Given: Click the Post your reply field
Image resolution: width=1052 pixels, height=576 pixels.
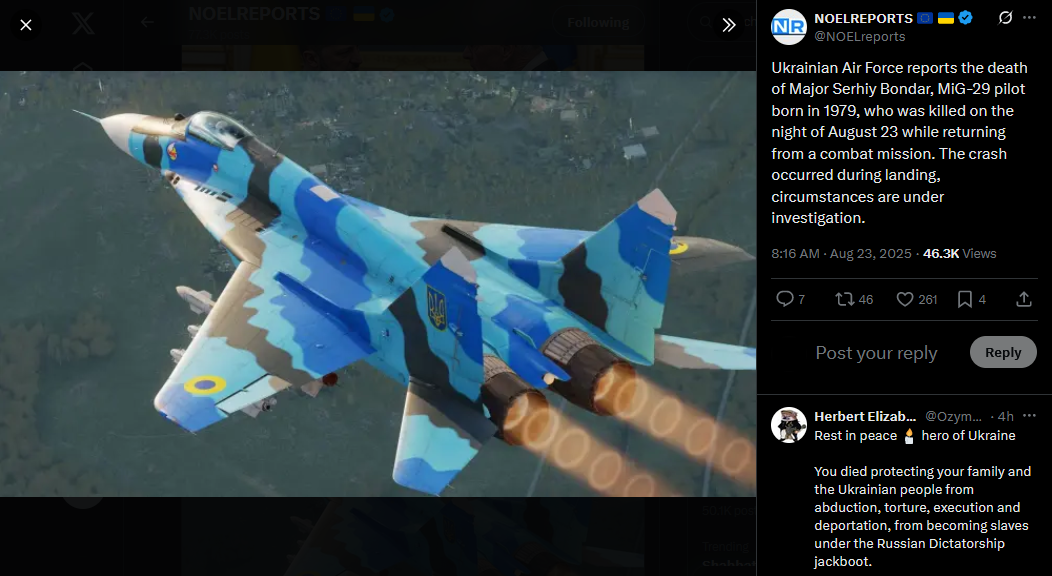Looking at the screenshot, I should click(876, 353).
